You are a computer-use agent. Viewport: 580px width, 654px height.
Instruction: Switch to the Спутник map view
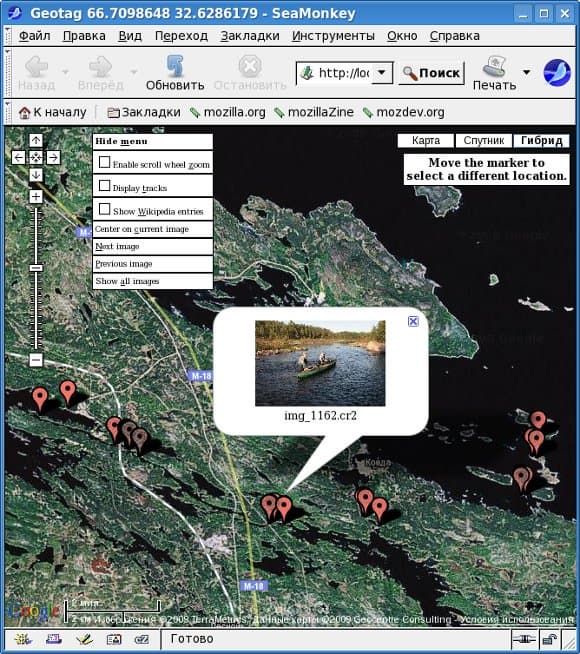(484, 141)
